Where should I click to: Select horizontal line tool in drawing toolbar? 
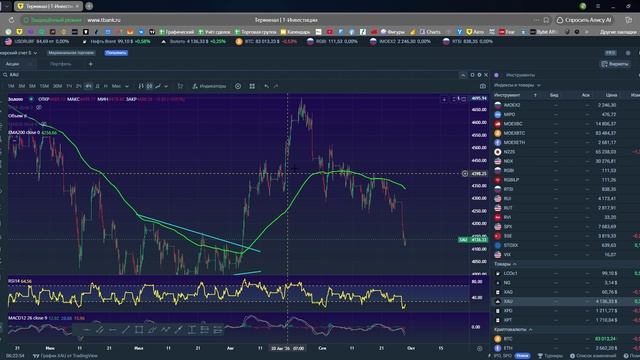coord(86,329)
